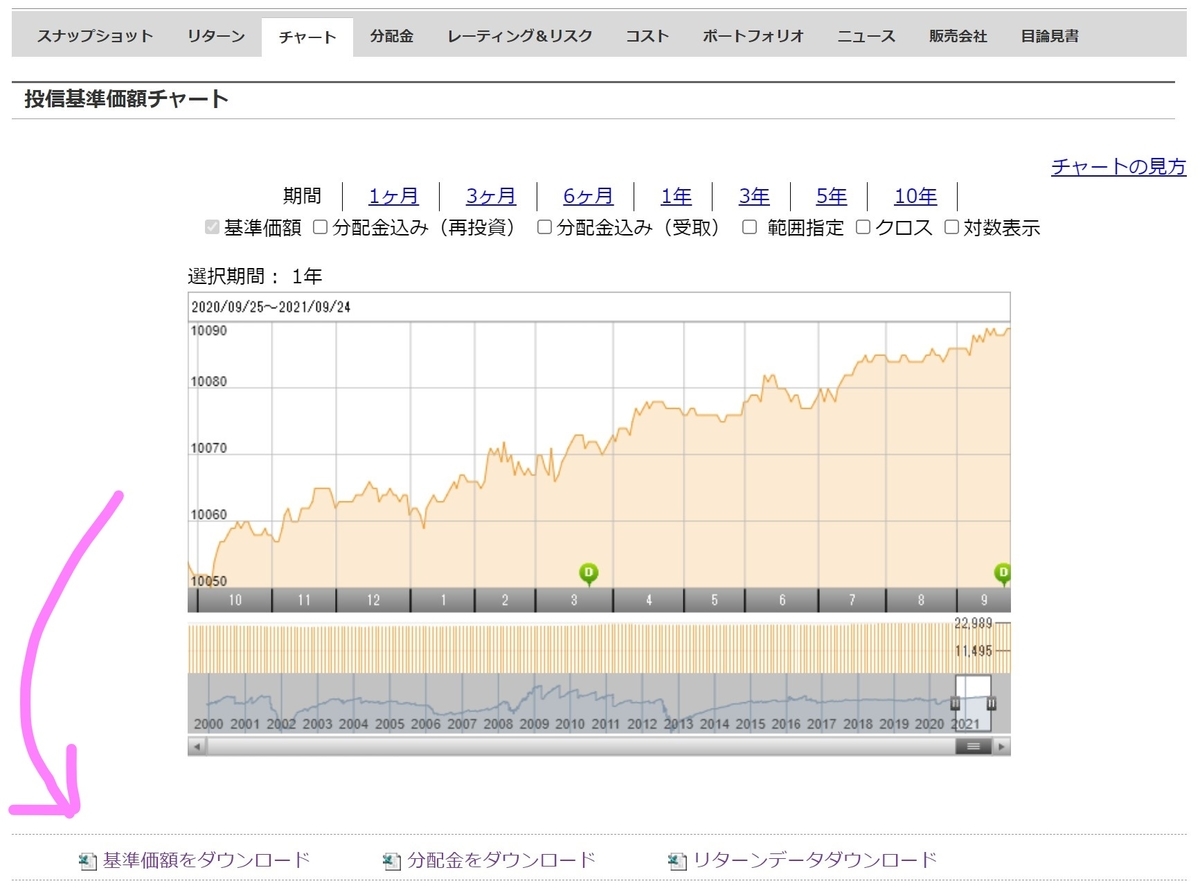Click month 4 on chart axis

(x=648, y=600)
